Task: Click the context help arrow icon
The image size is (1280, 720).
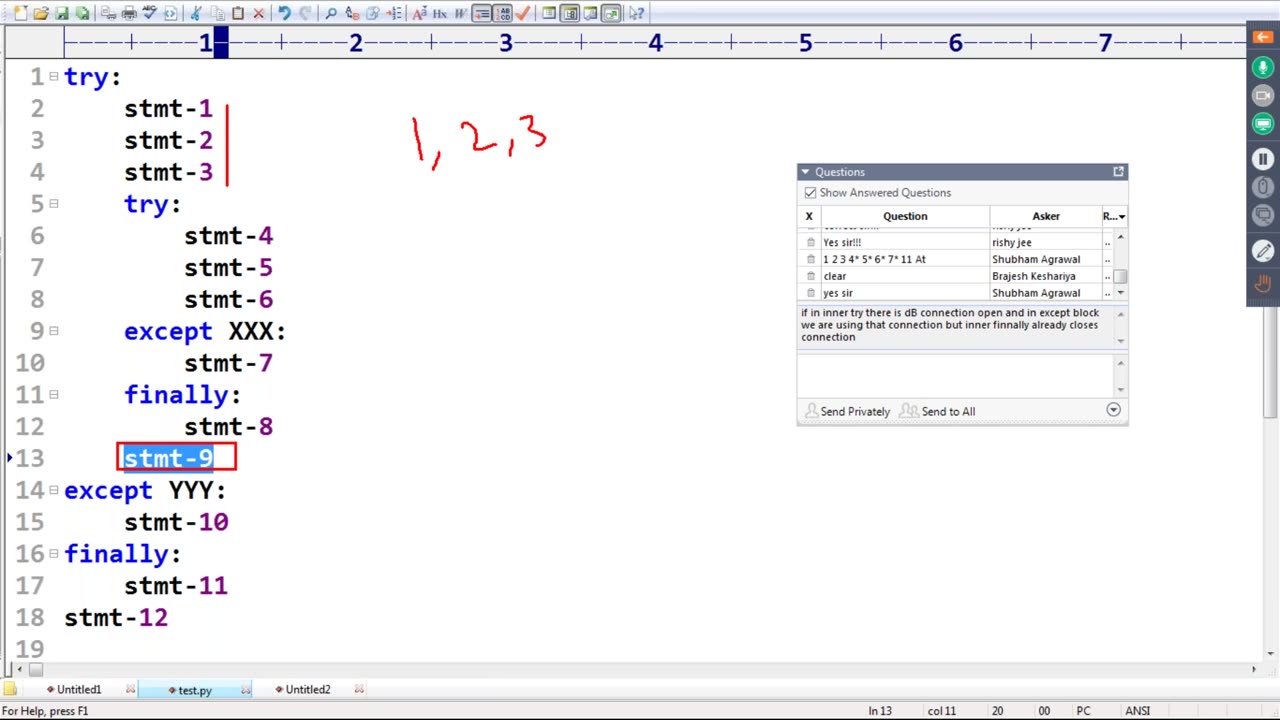Action: [x=637, y=13]
